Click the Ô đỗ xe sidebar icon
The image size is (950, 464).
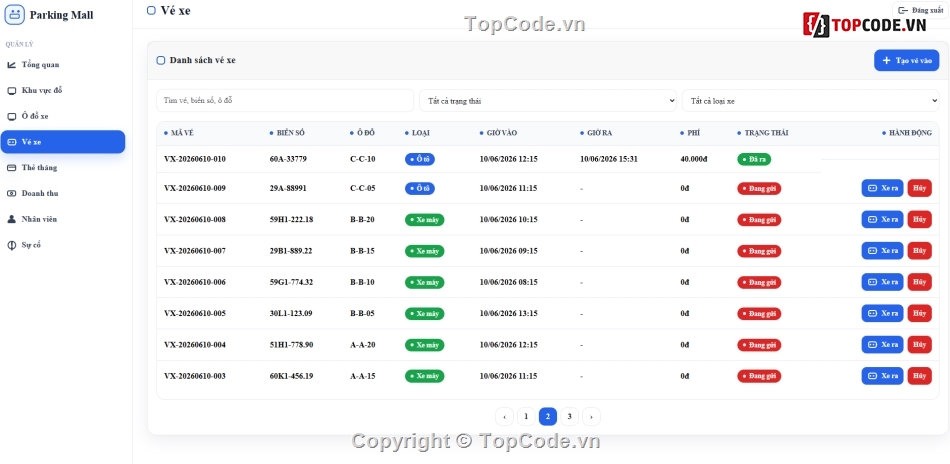pyautogui.click(x=12, y=116)
